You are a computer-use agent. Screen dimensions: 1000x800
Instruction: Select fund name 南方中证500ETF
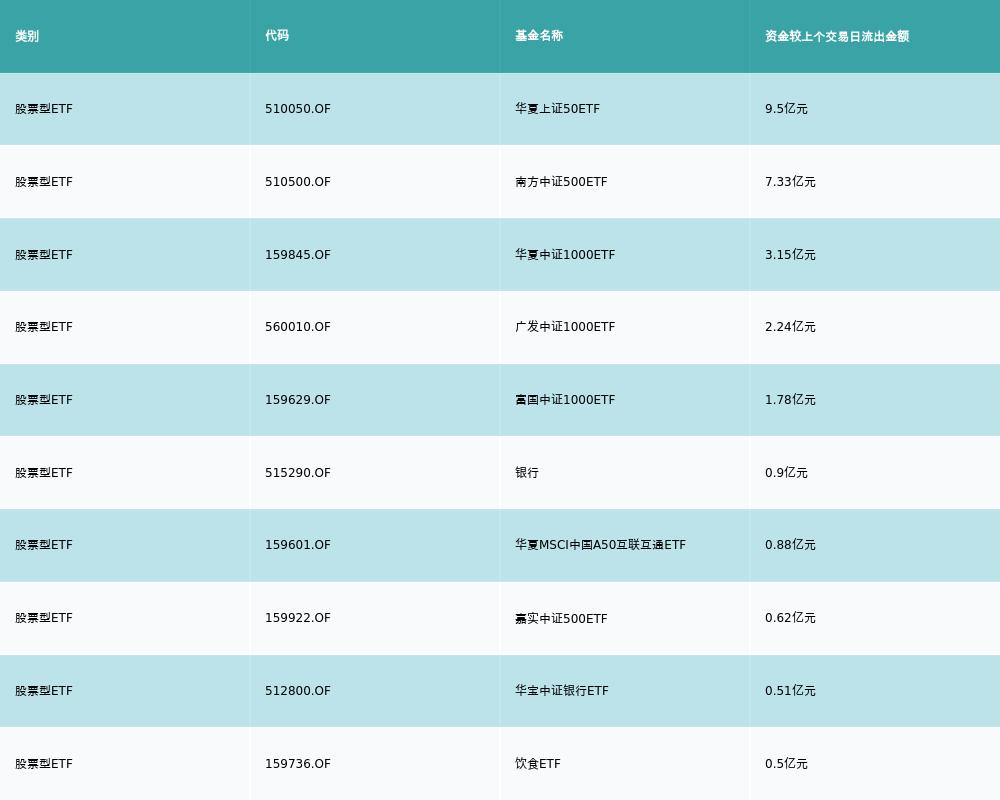(561, 182)
